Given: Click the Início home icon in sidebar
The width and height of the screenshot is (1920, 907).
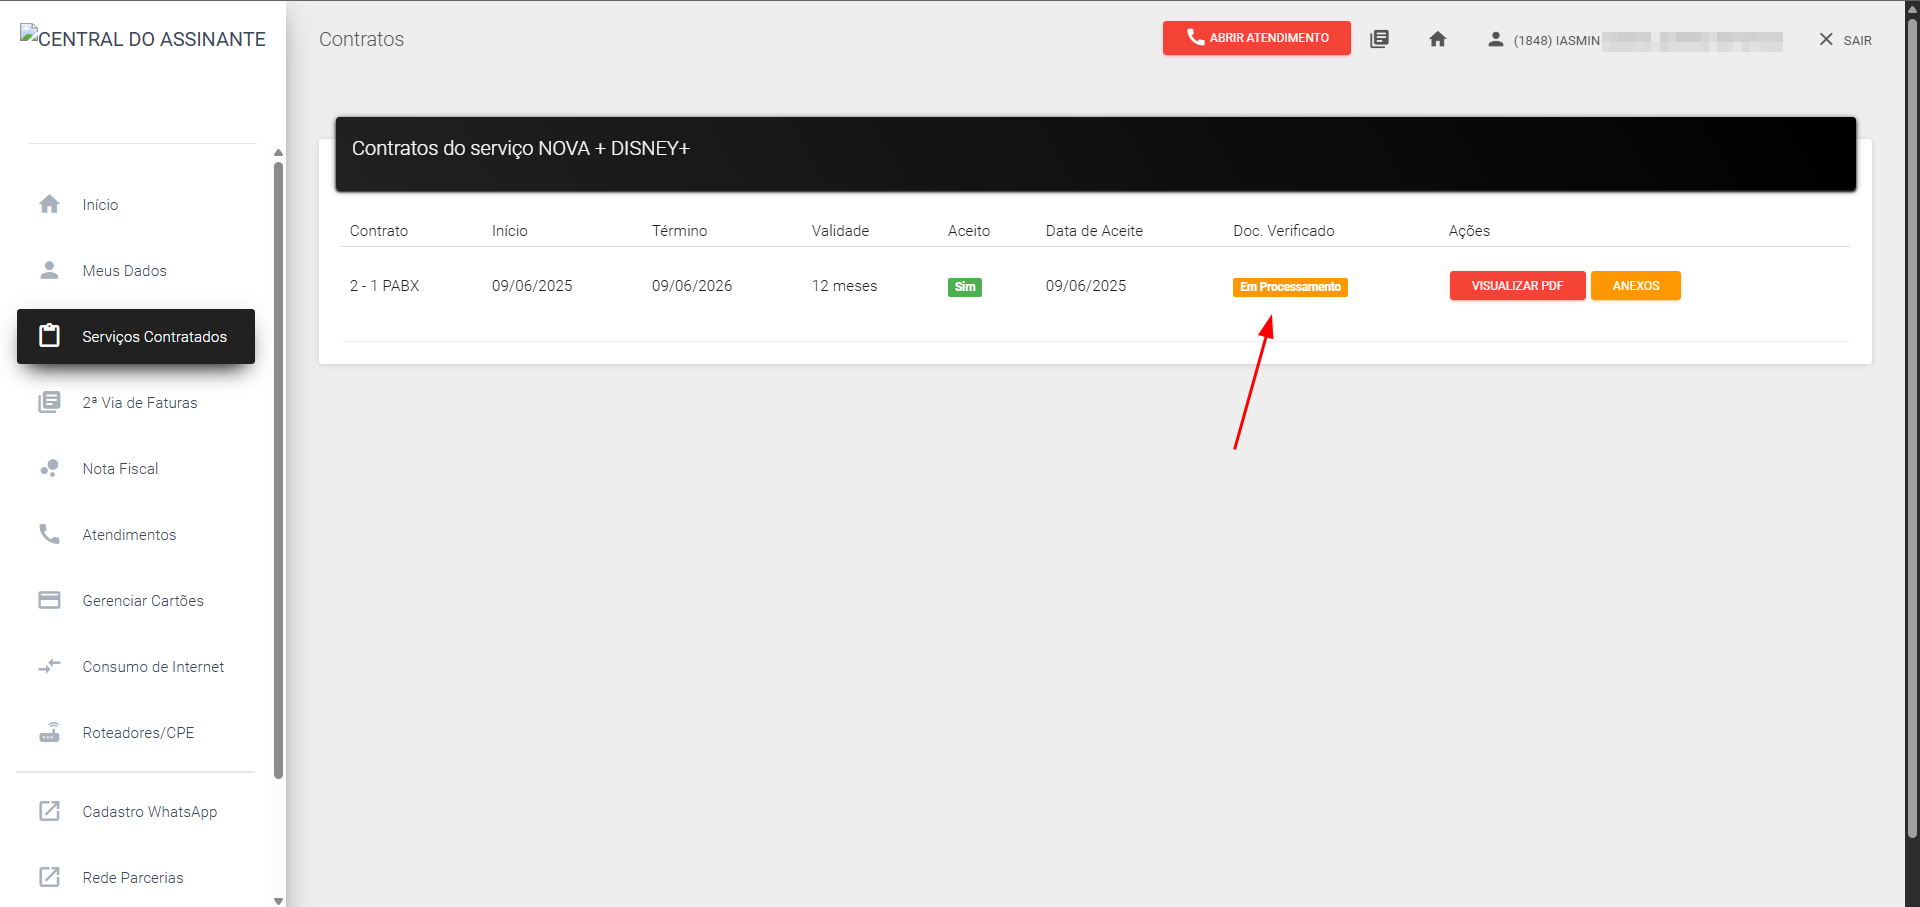Looking at the screenshot, I should point(49,204).
